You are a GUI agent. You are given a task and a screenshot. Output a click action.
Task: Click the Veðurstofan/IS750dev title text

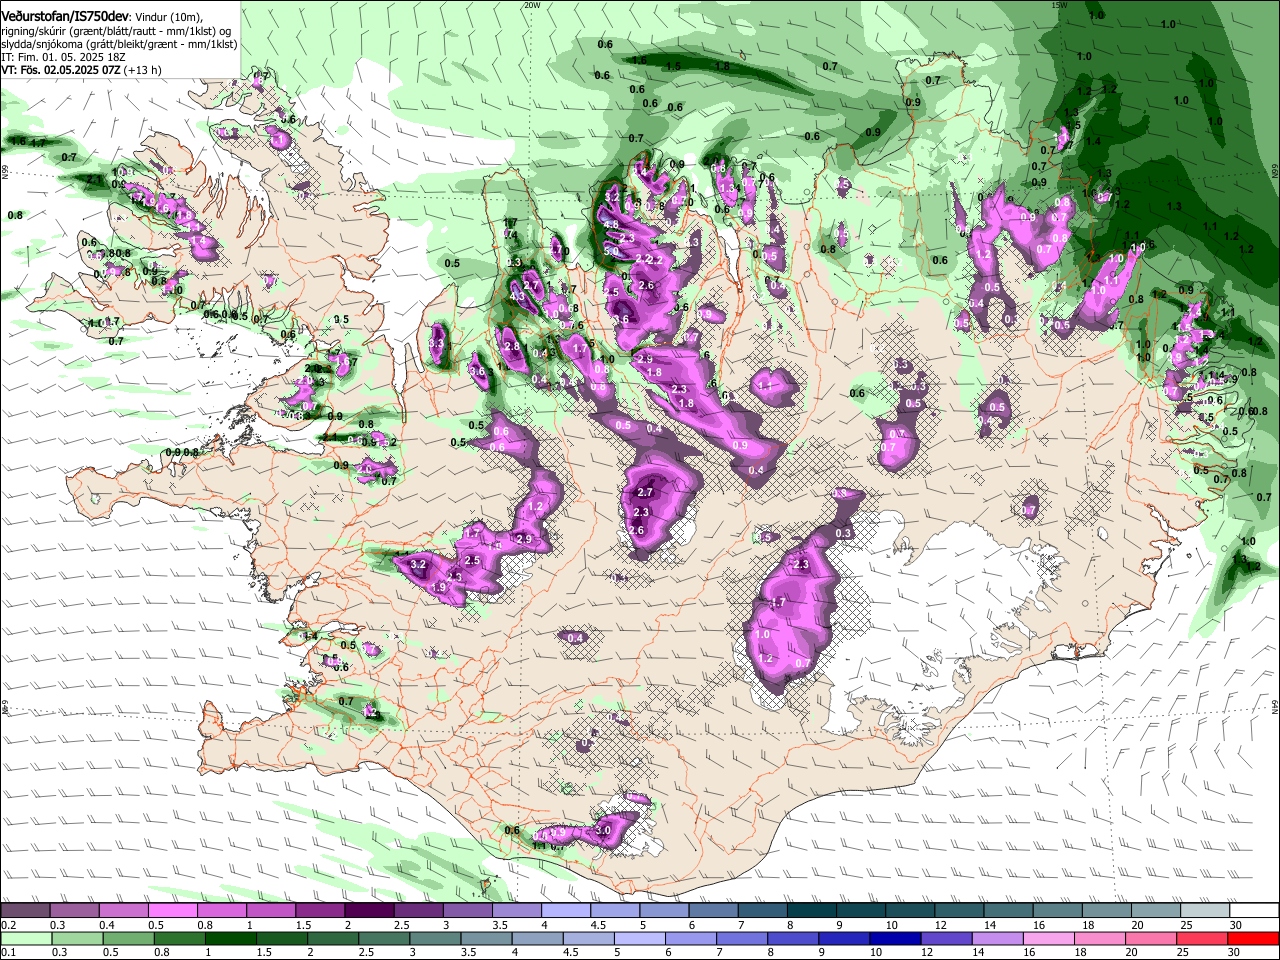click(65, 16)
